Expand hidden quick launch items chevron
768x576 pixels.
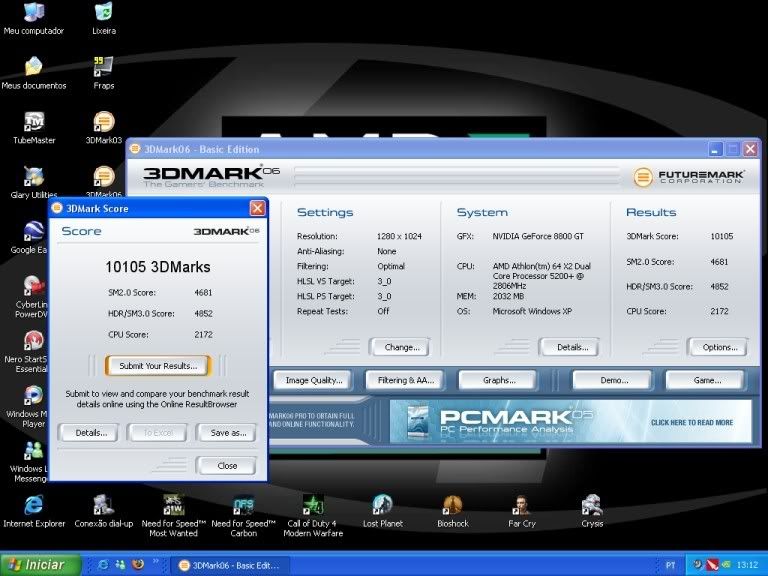156,561
